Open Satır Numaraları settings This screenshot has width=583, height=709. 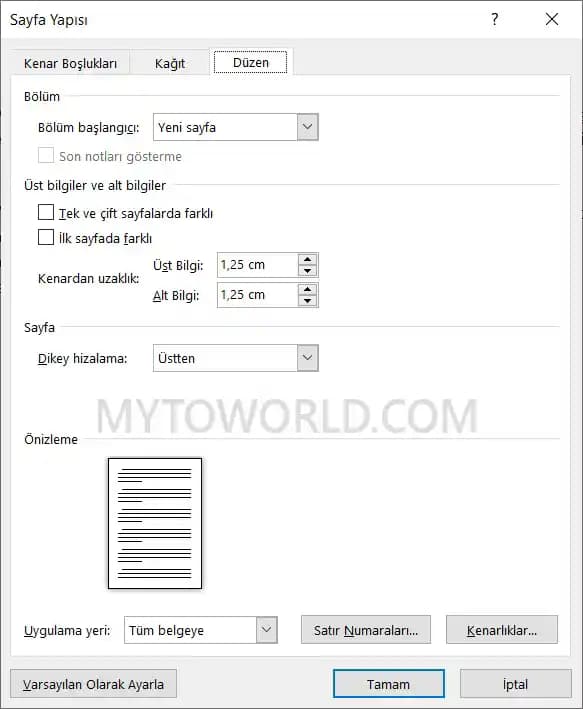(366, 630)
